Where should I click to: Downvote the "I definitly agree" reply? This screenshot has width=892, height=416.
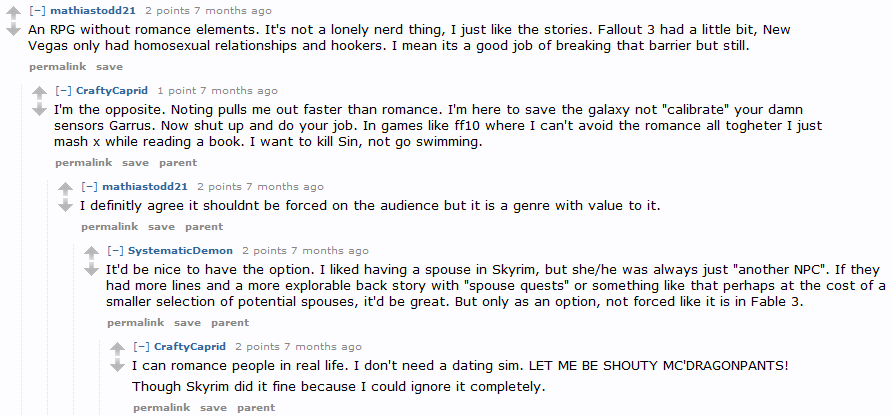[x=65, y=205]
